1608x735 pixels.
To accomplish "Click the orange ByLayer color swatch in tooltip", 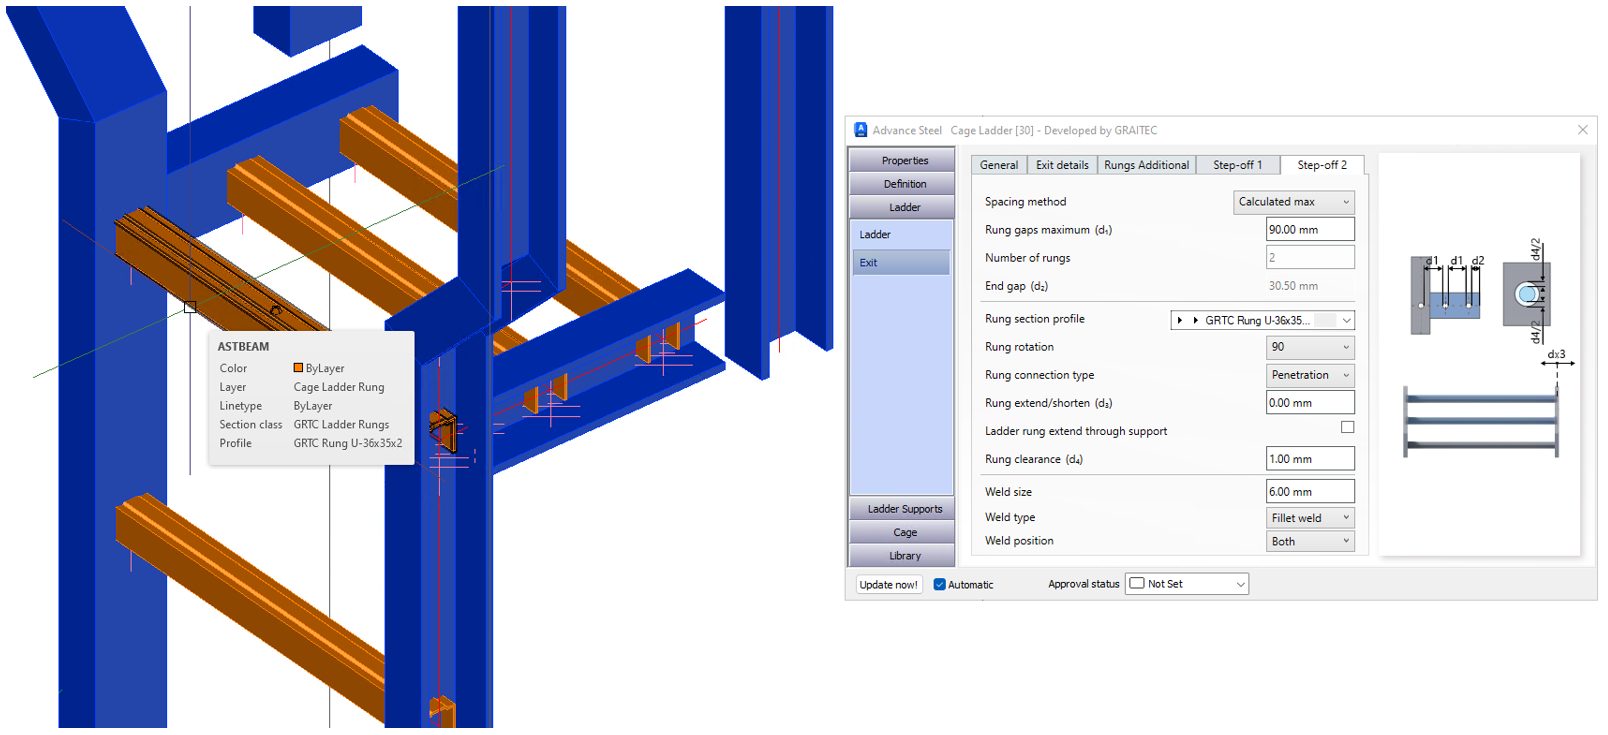I will point(298,368).
